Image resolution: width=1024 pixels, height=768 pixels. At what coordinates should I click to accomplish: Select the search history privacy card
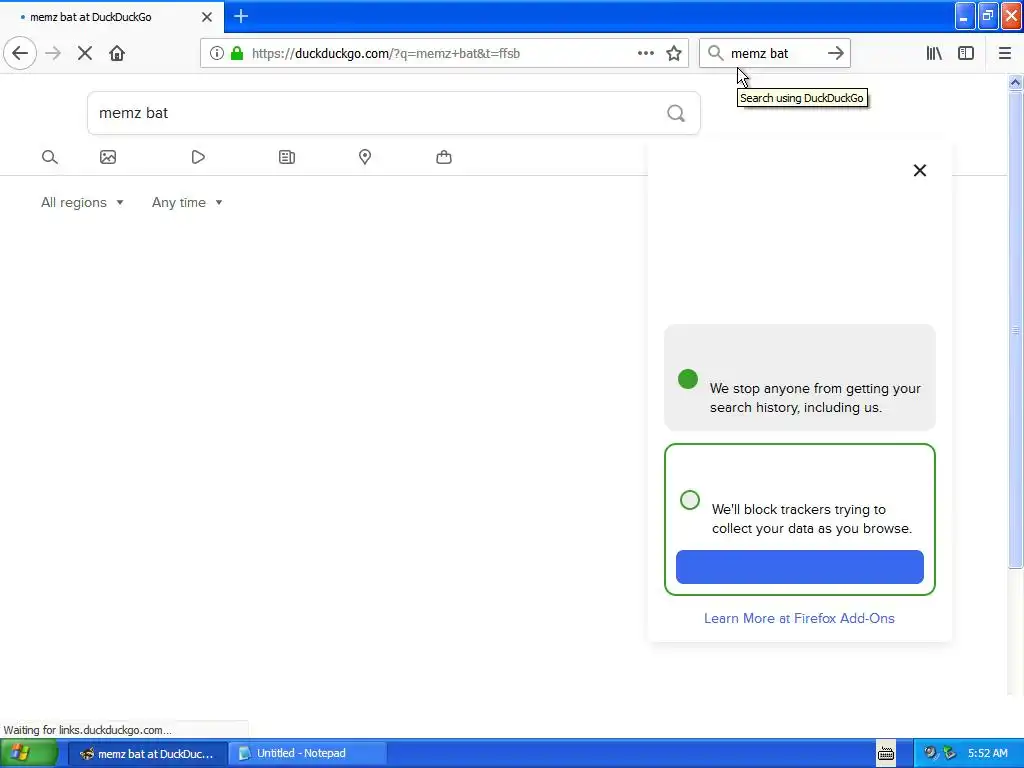(x=799, y=377)
